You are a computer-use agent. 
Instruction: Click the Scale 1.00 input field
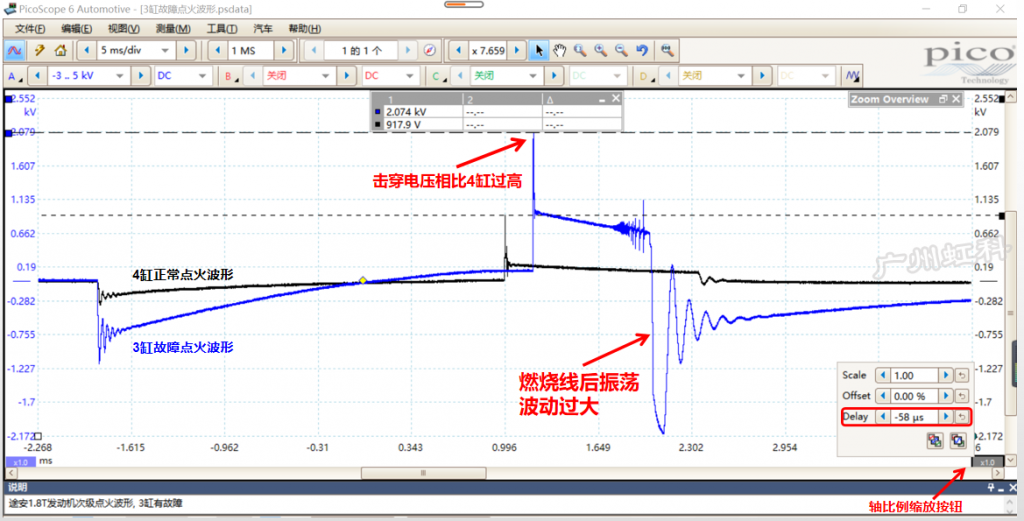click(914, 375)
